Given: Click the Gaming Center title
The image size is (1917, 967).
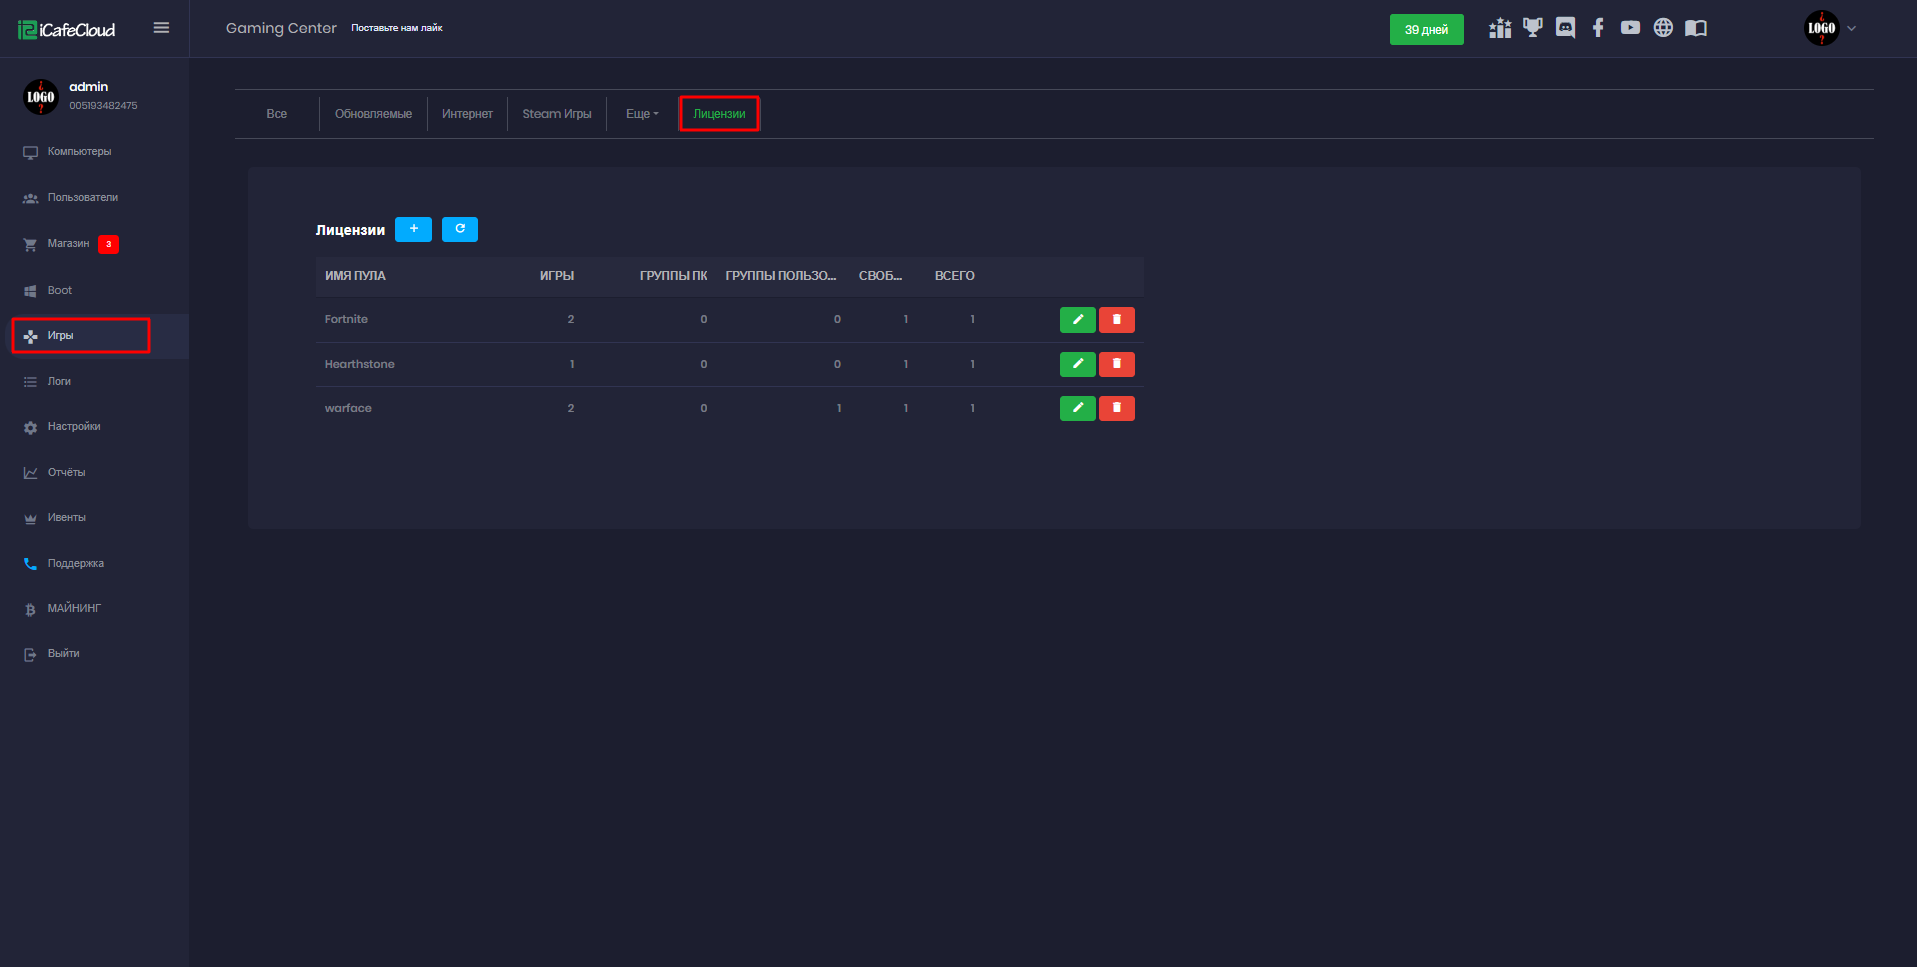Looking at the screenshot, I should (281, 28).
